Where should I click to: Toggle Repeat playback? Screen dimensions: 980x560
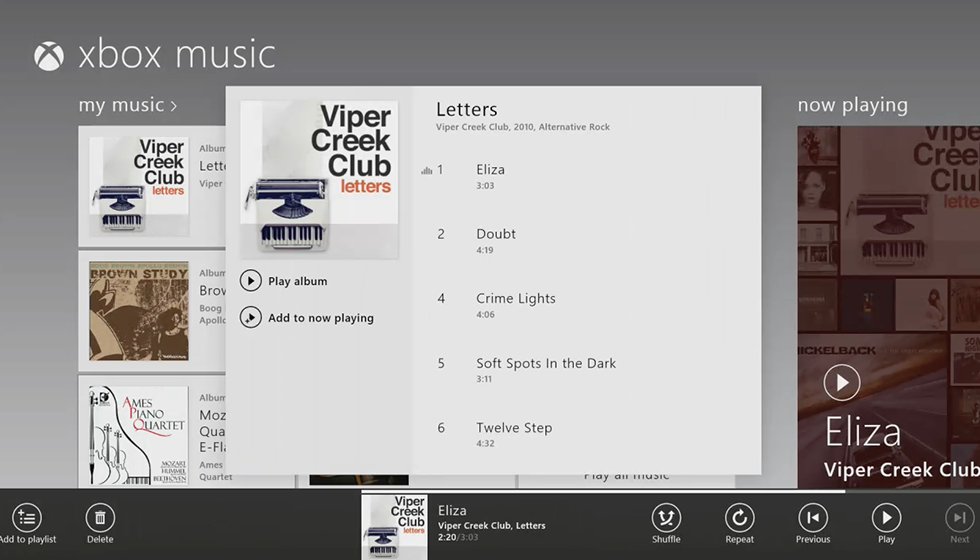pyautogui.click(x=740, y=517)
